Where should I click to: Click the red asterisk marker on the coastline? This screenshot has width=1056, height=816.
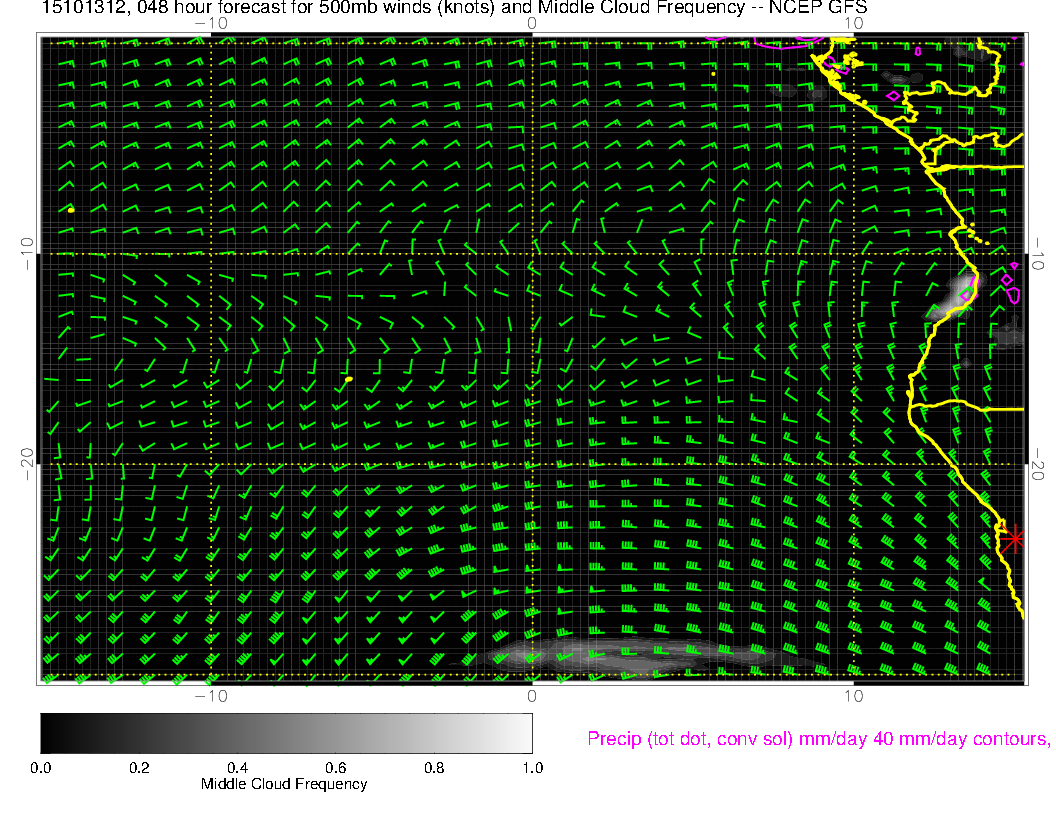pos(1013,539)
